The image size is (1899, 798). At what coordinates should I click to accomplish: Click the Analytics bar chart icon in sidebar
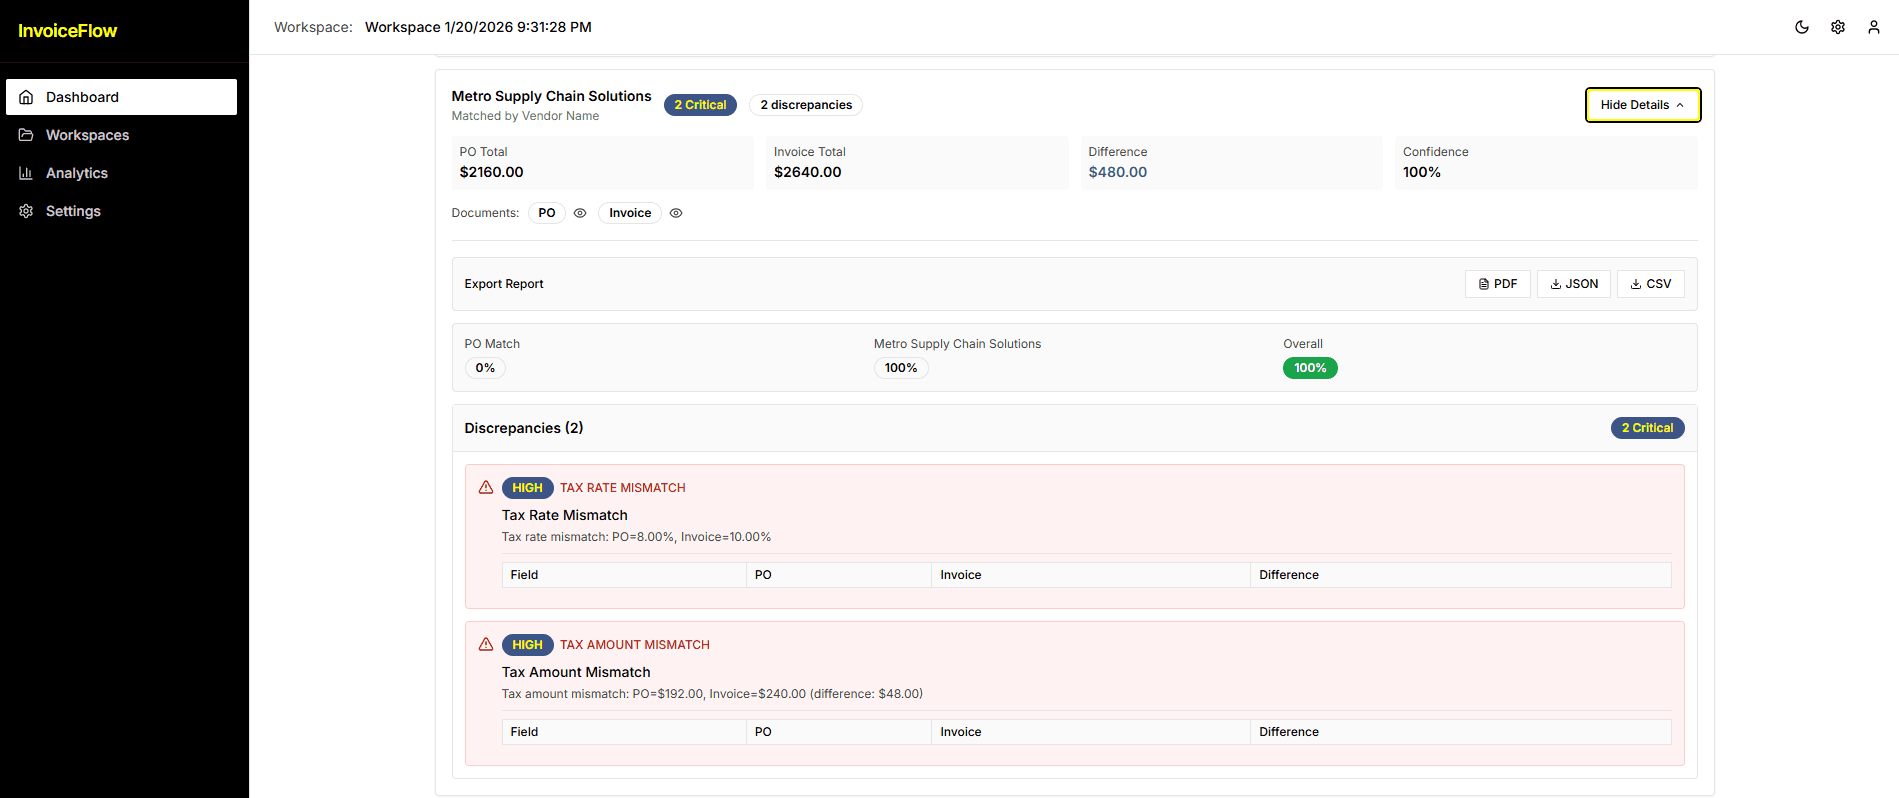(x=26, y=173)
